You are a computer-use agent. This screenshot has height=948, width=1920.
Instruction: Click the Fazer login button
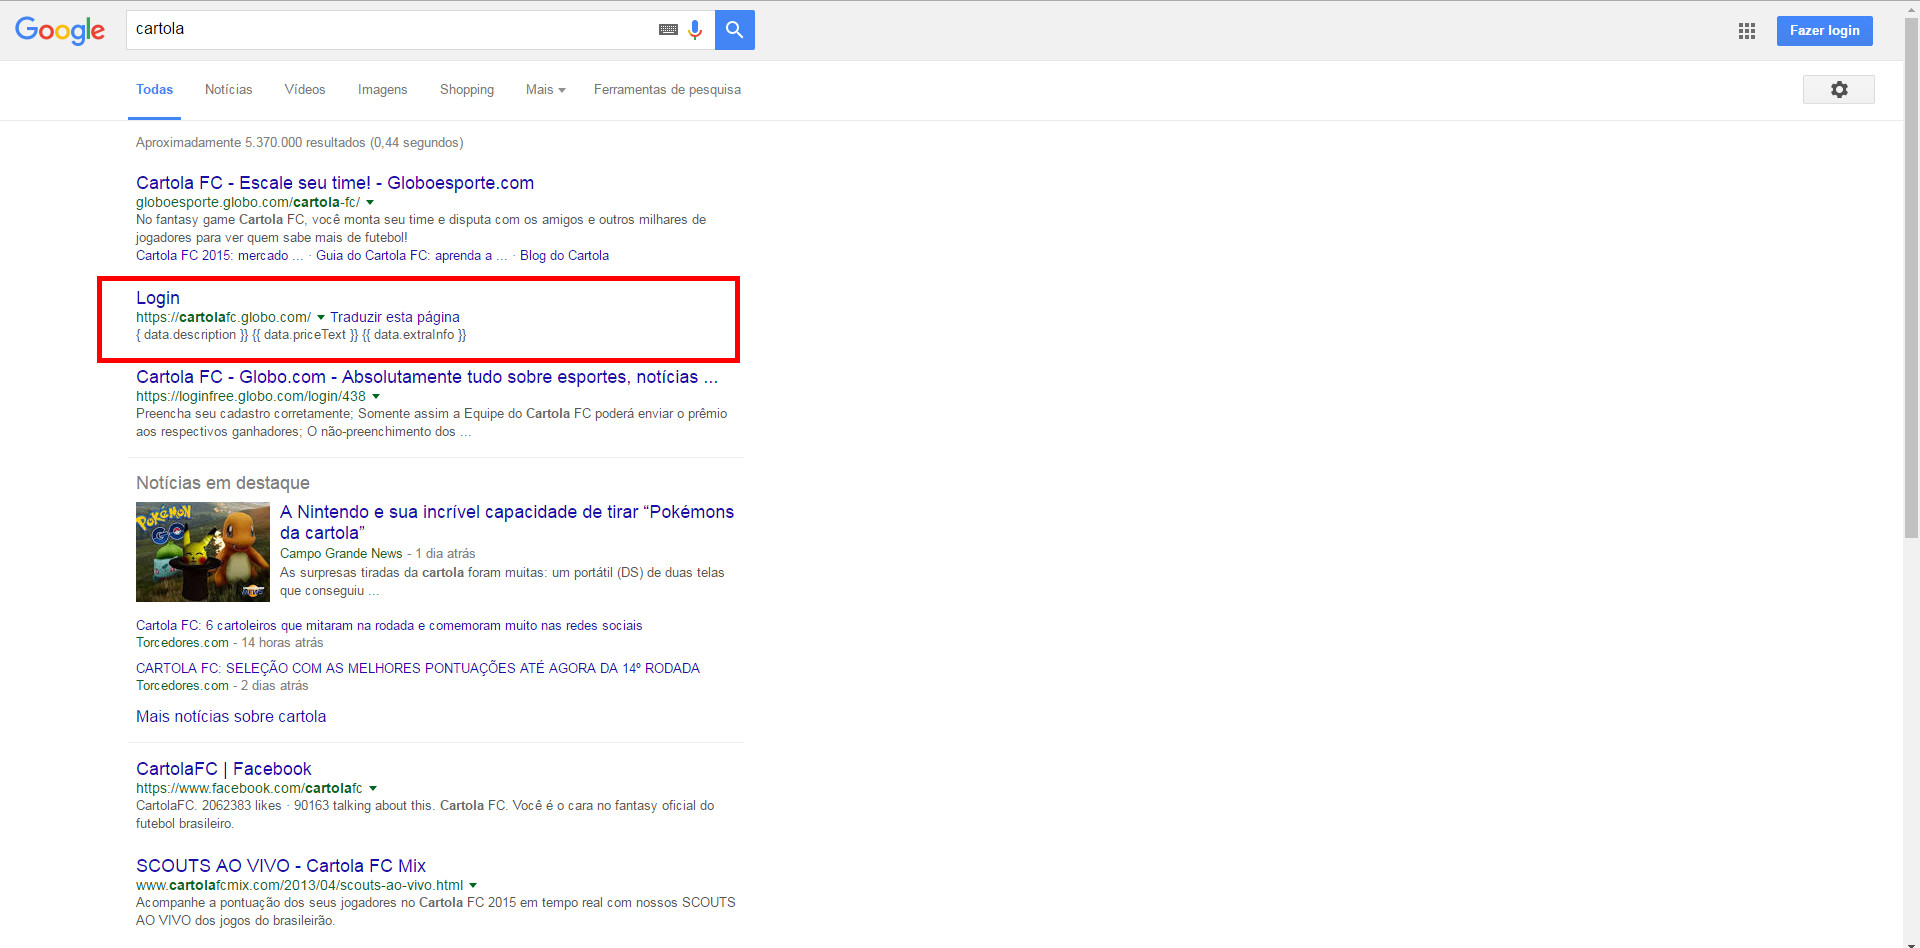tap(1824, 30)
